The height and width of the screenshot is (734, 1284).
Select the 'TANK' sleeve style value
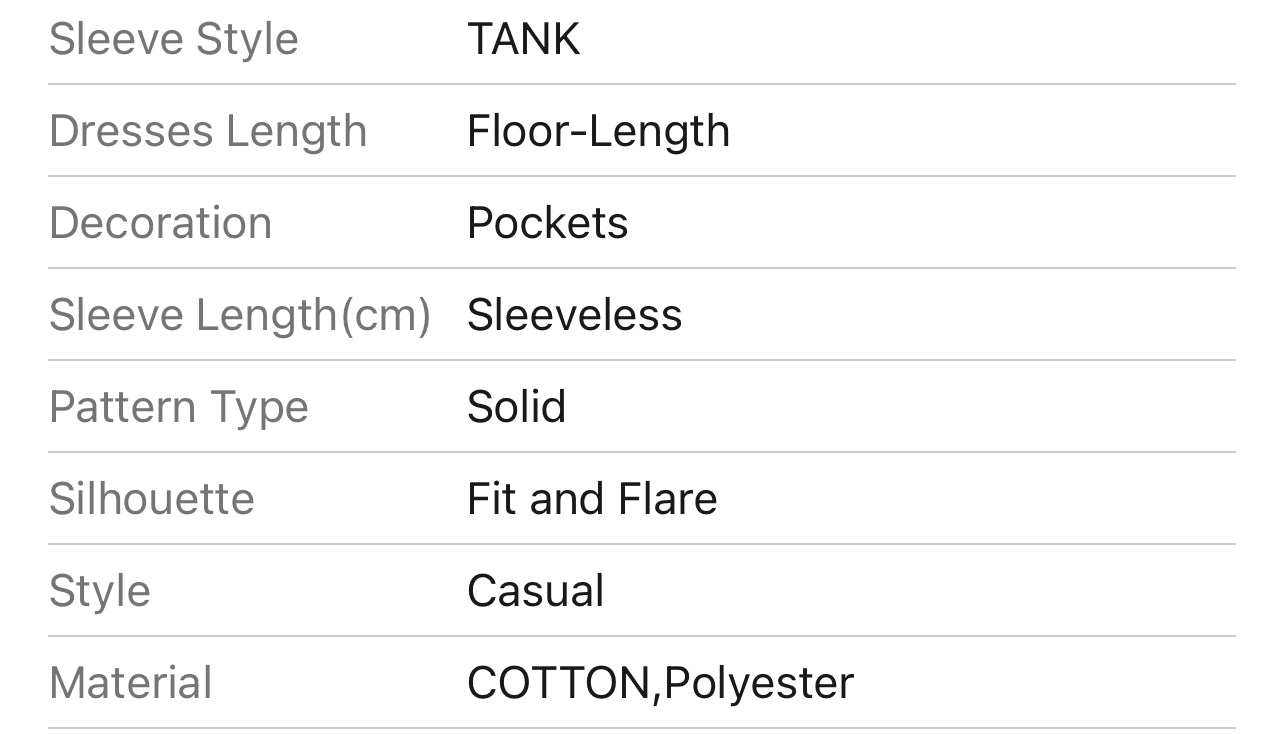523,40
